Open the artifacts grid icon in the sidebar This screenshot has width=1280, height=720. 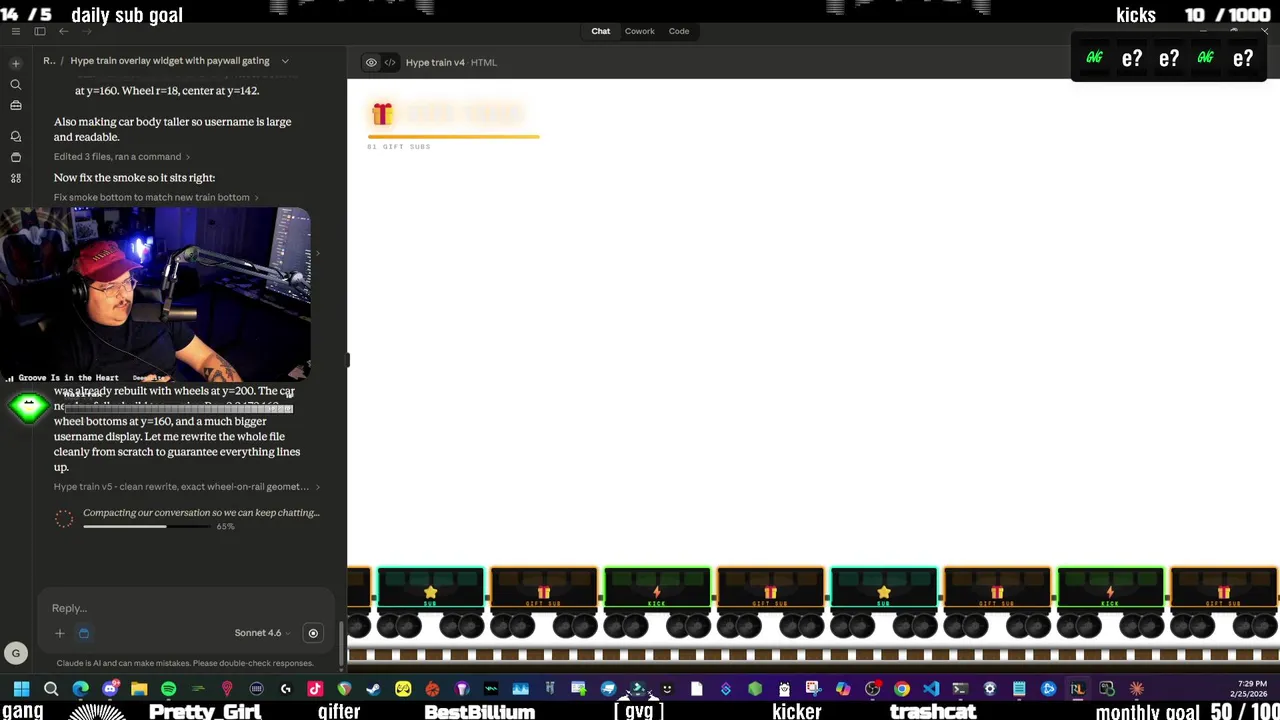pyautogui.click(x=15, y=178)
